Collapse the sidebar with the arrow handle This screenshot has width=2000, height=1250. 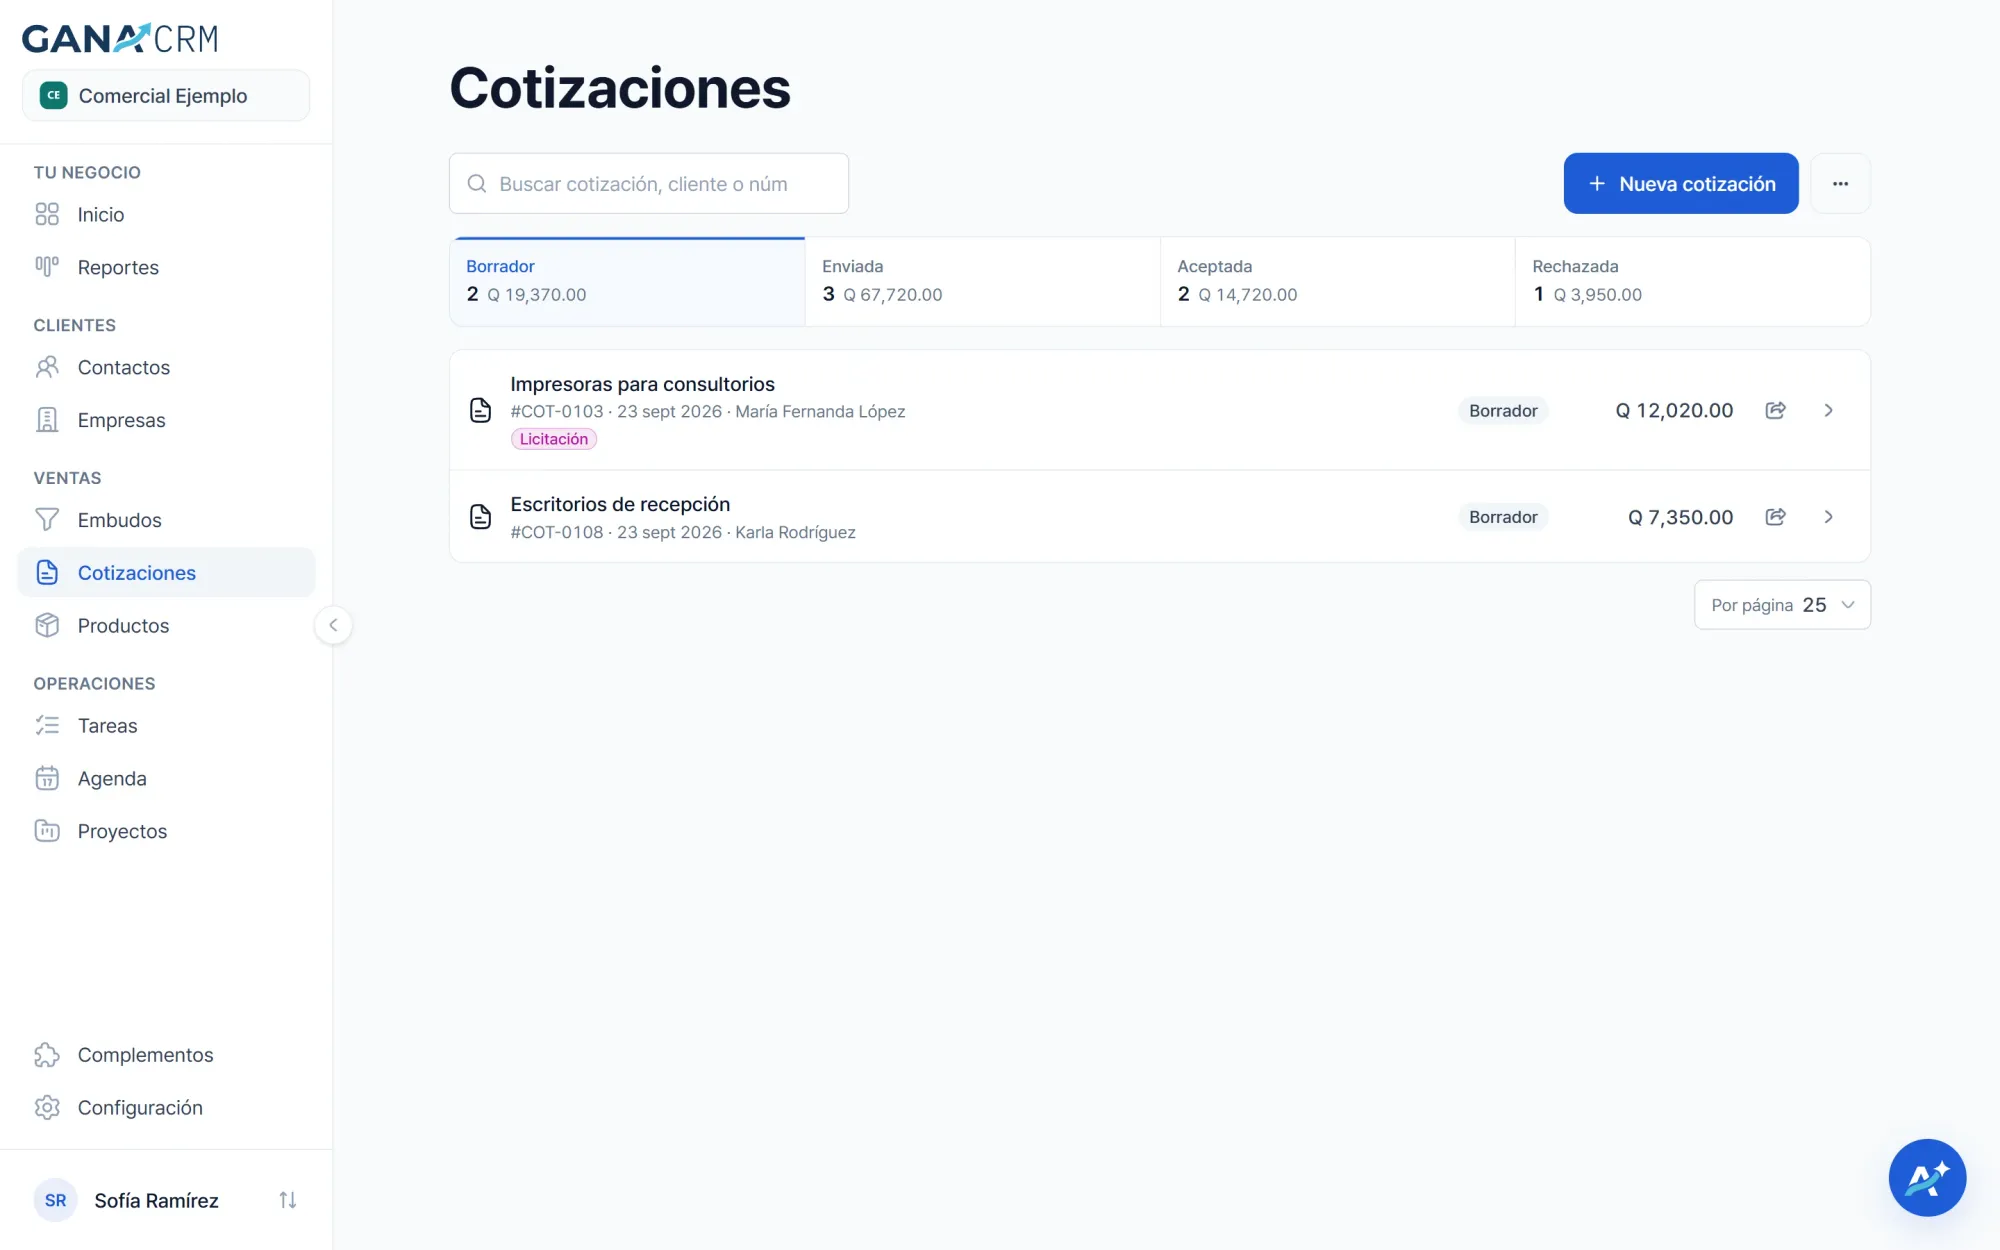[x=333, y=625]
